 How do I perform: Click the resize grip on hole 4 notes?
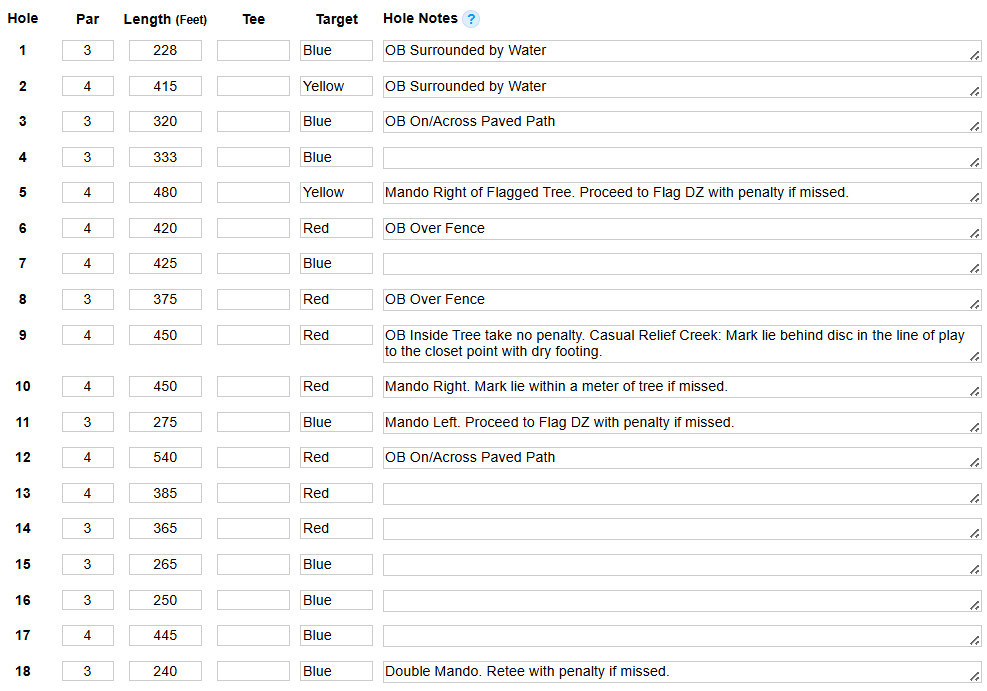(x=974, y=162)
